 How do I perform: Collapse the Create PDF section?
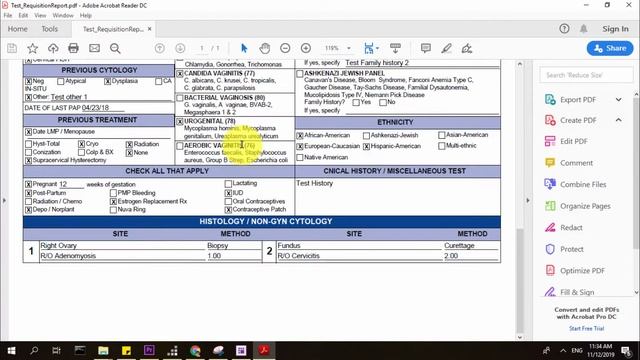click(619, 120)
